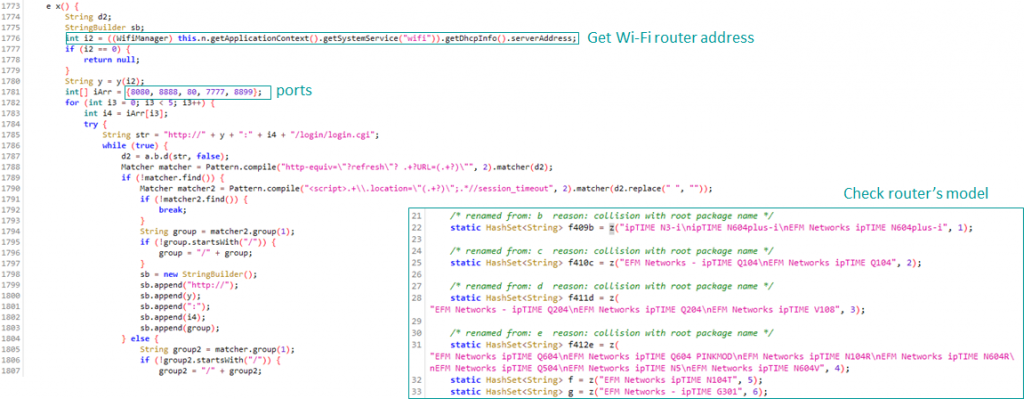Click the "renamed from: b" comment
The height and width of the screenshot is (399, 1024).
(x=611, y=216)
